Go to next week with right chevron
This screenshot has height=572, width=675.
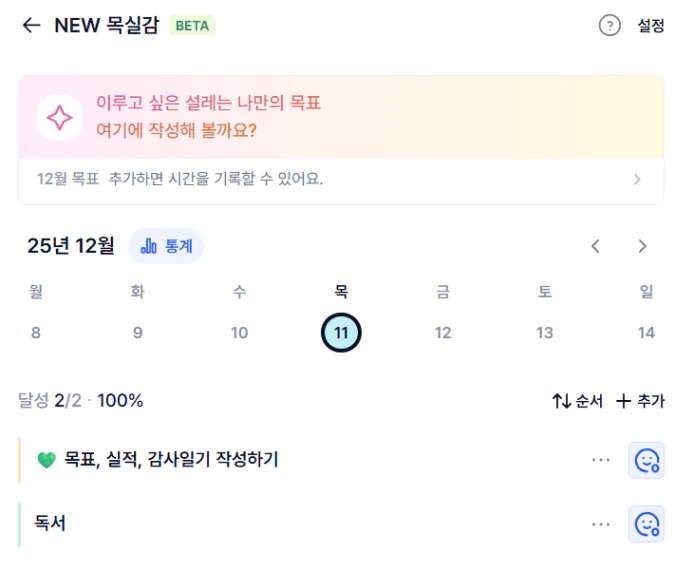[x=642, y=246]
